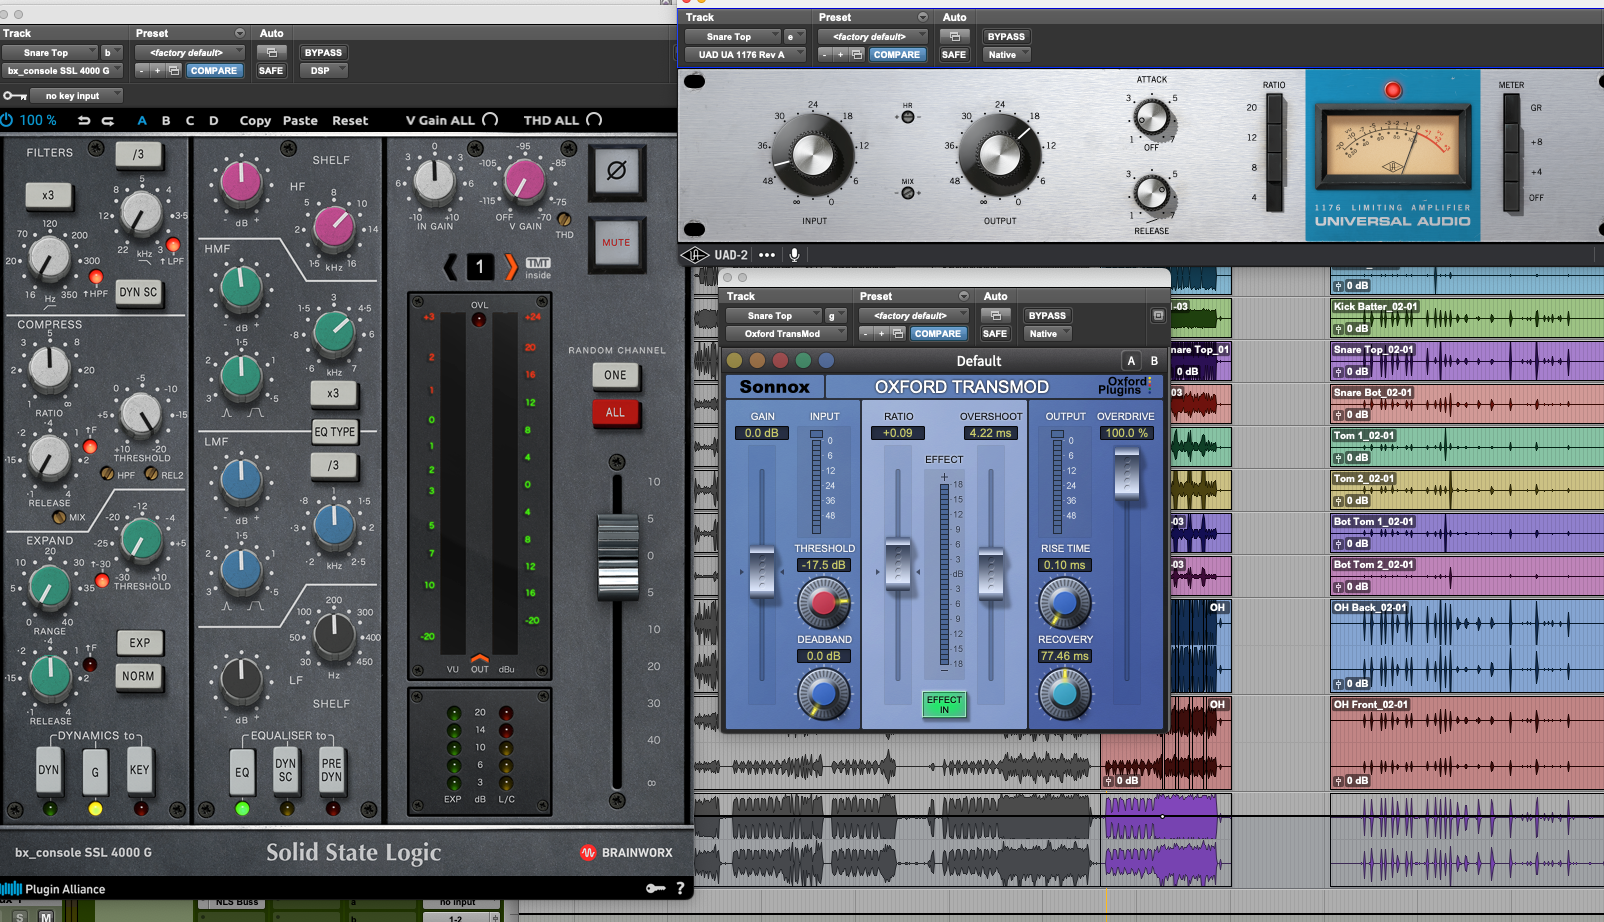
Task: Click Paste in bx_console toolbar
Action: (300, 120)
